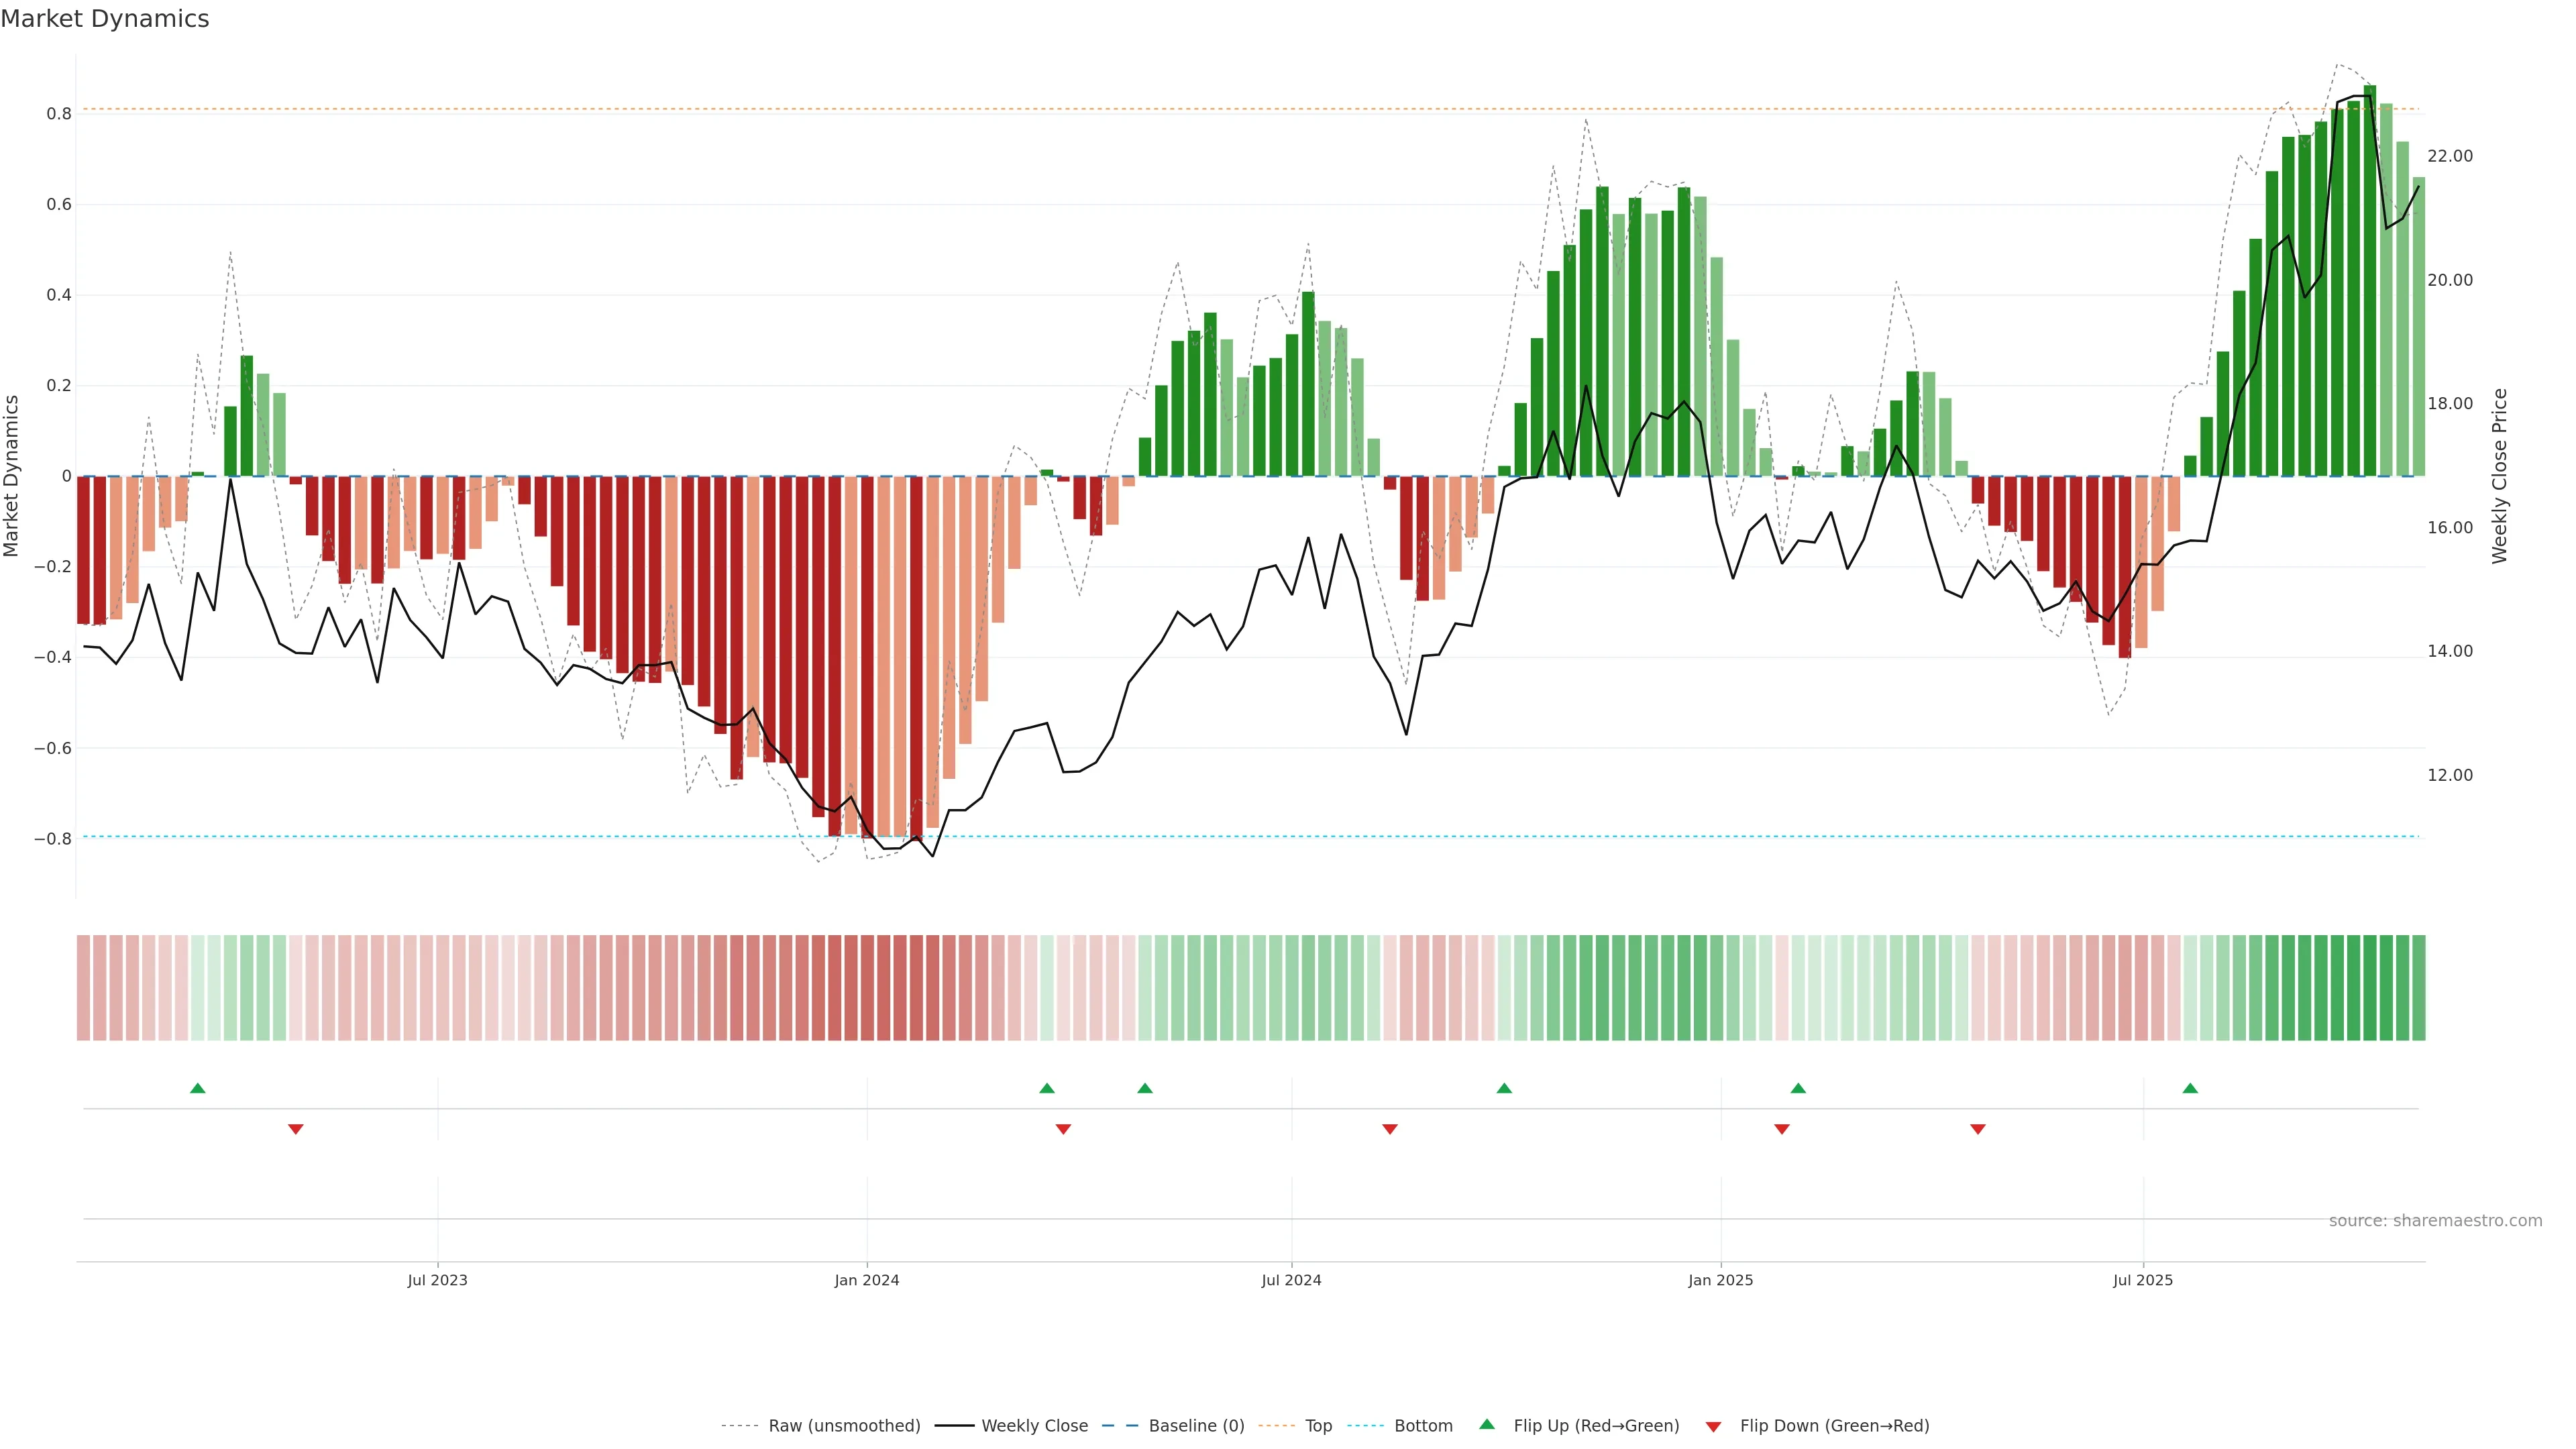The image size is (2576, 1449).
Task: Click the green flip-up marker left of Jan 2025
Action: tap(1504, 1088)
